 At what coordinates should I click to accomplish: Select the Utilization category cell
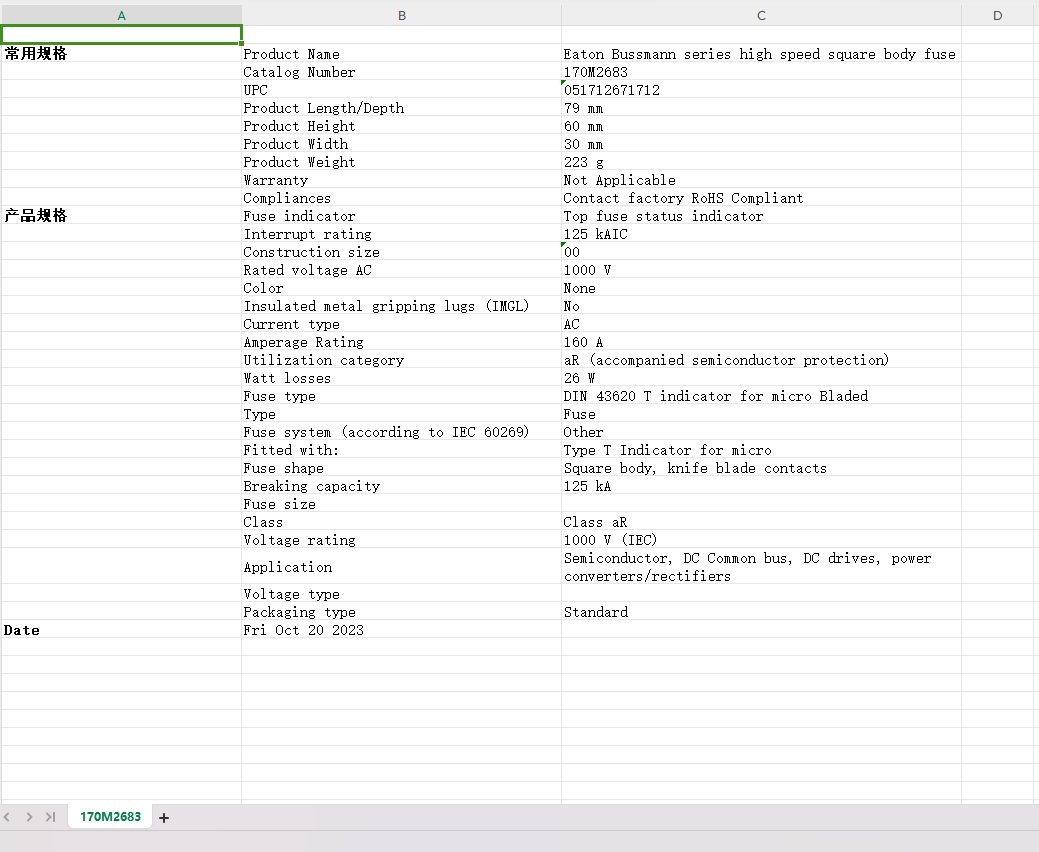(x=402, y=359)
